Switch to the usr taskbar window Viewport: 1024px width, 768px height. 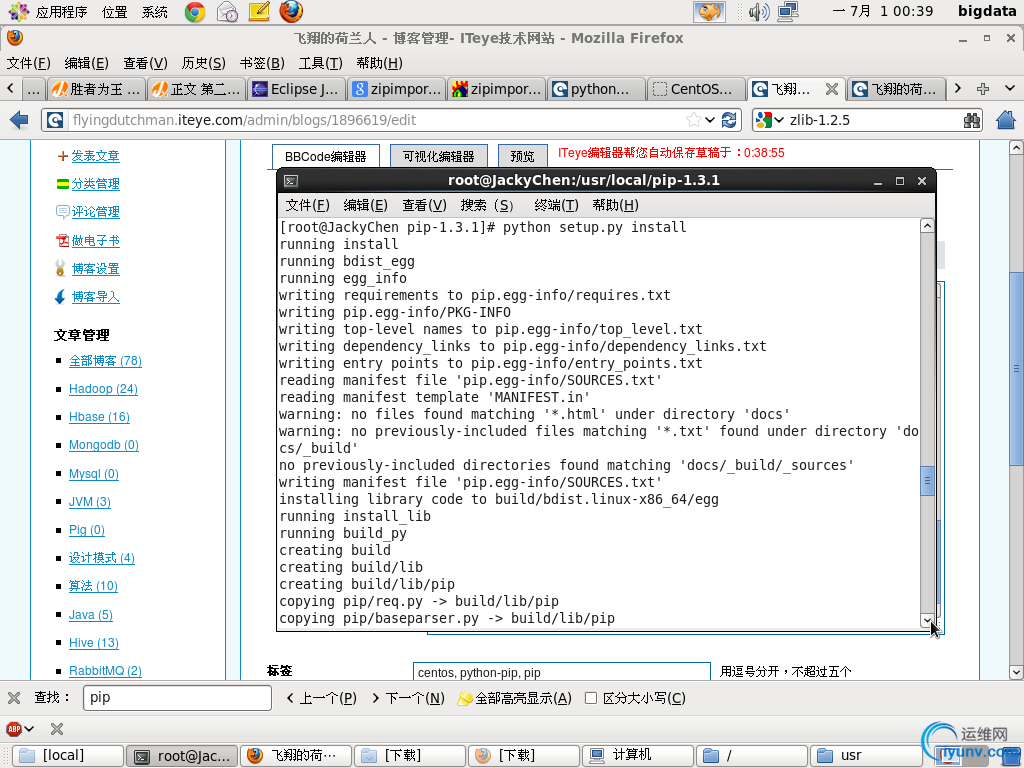[x=866, y=756]
